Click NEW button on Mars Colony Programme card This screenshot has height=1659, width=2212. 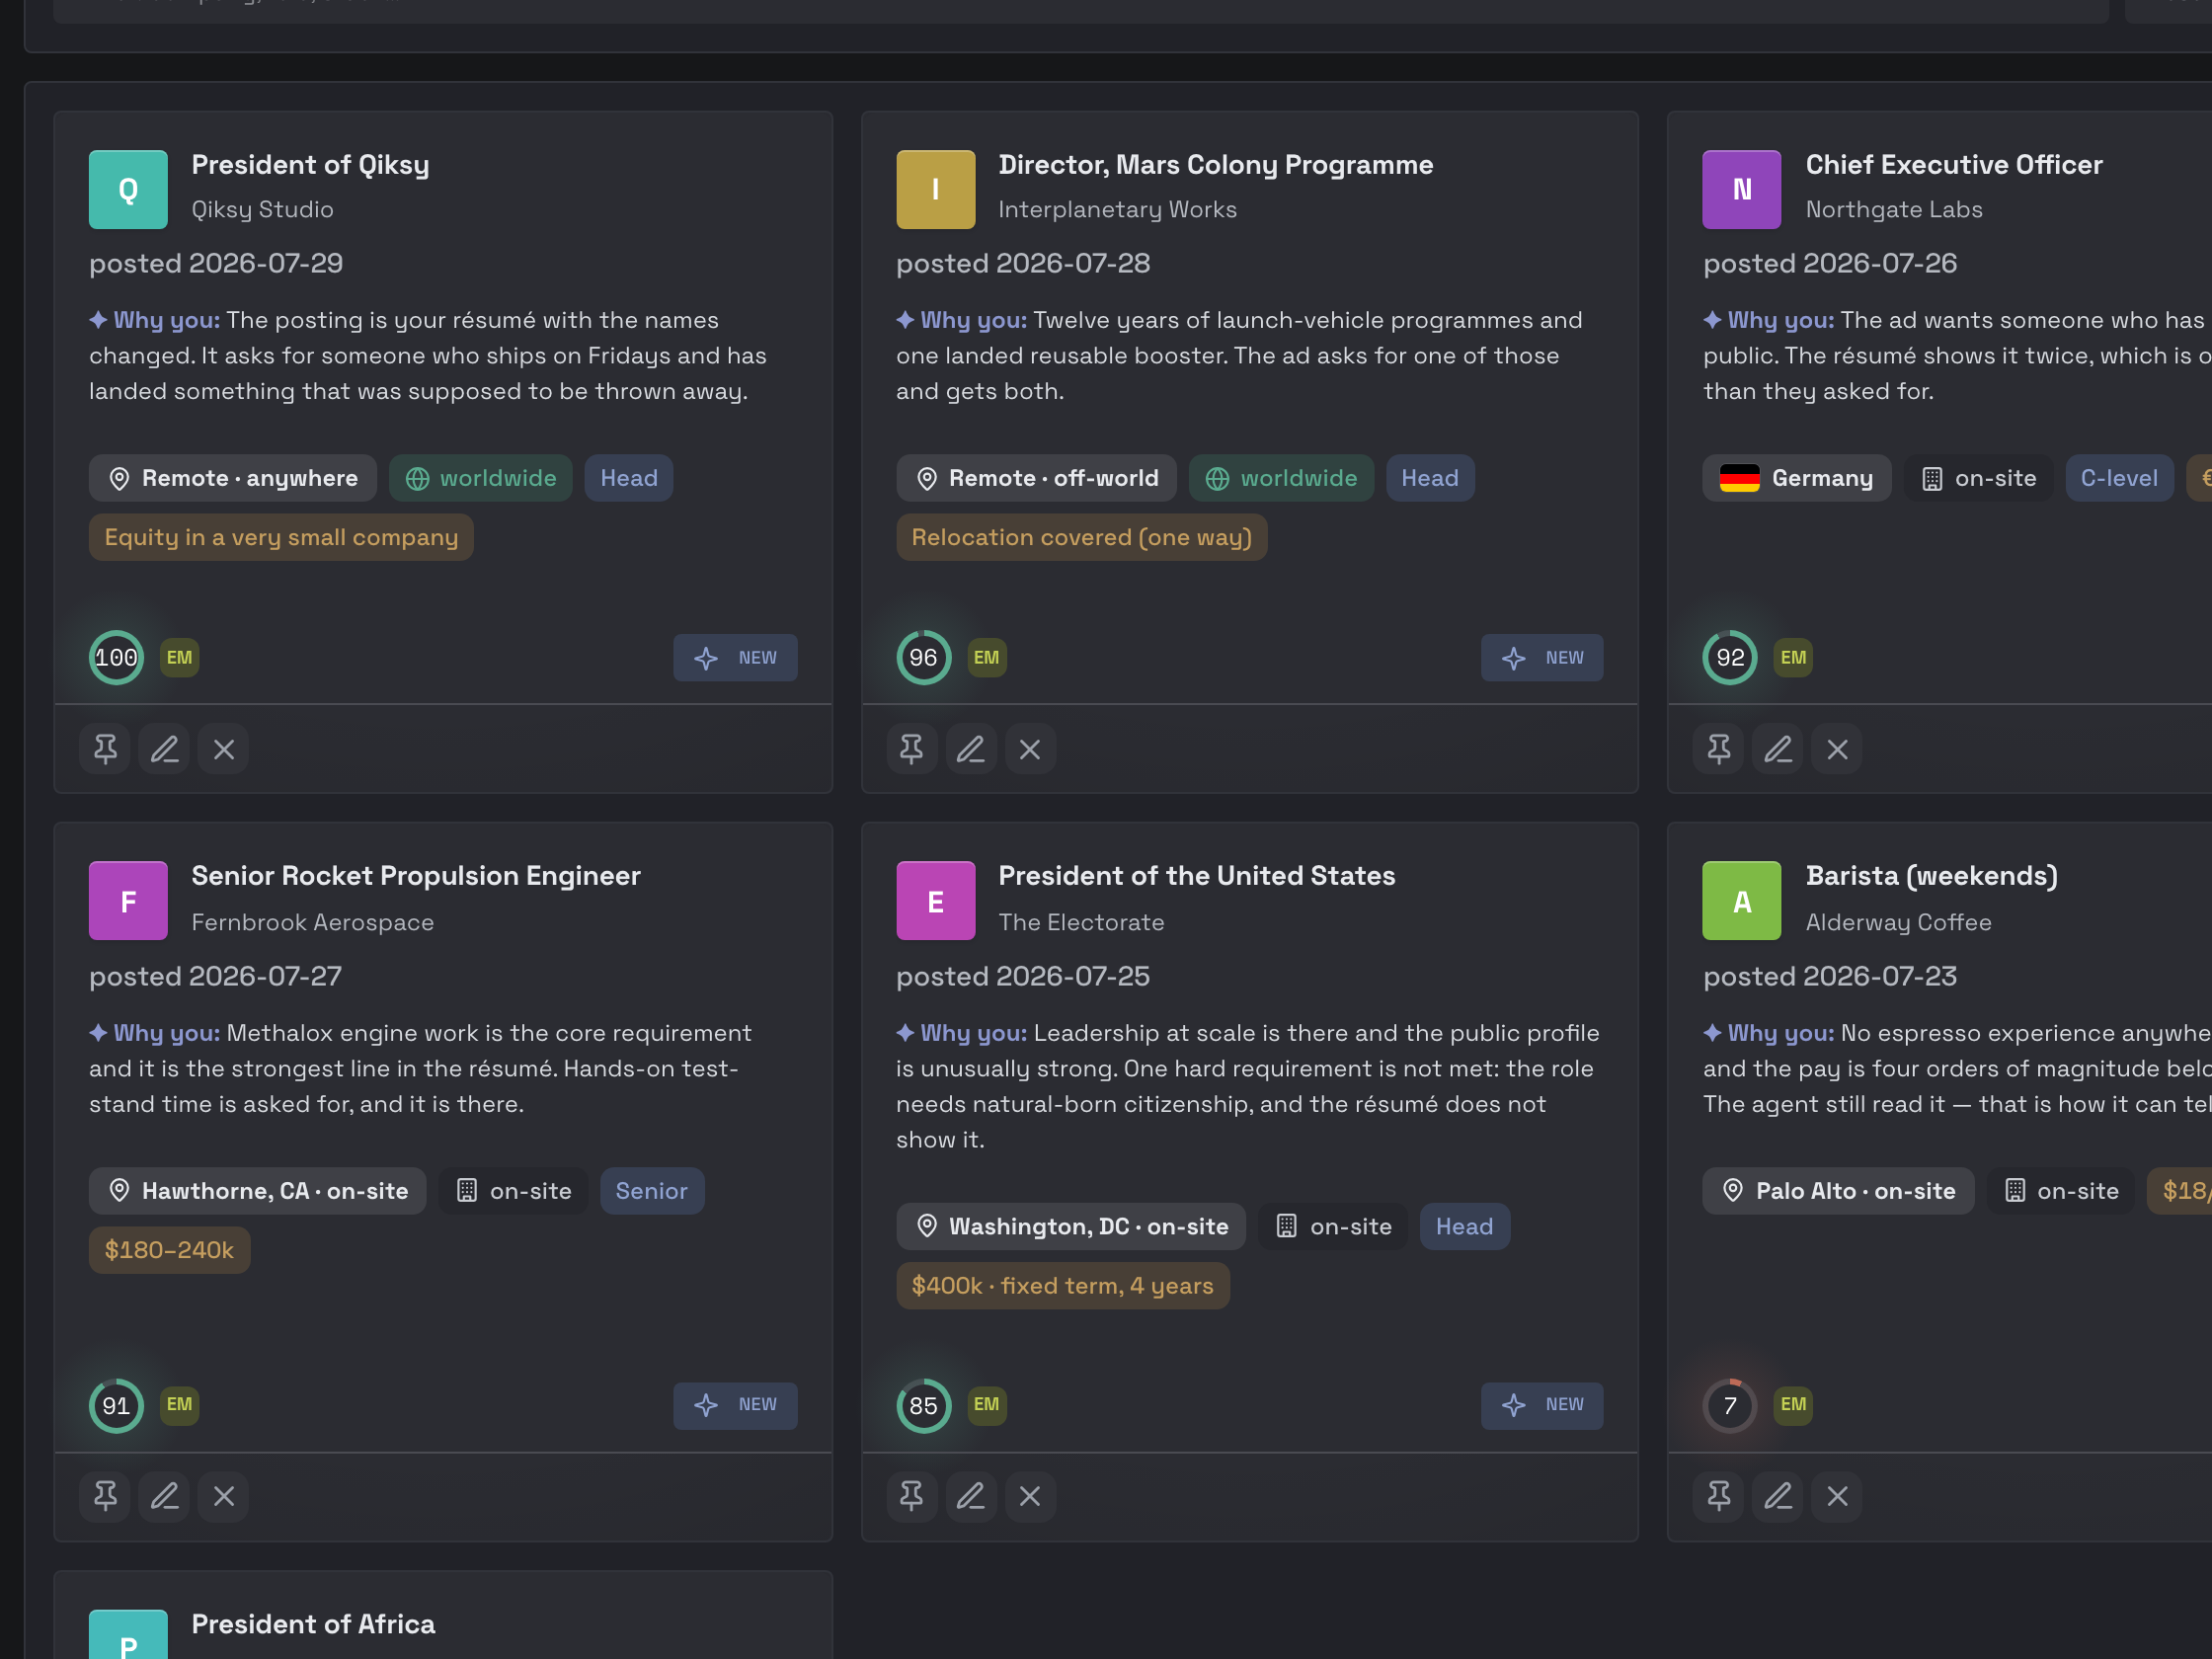[1542, 658]
